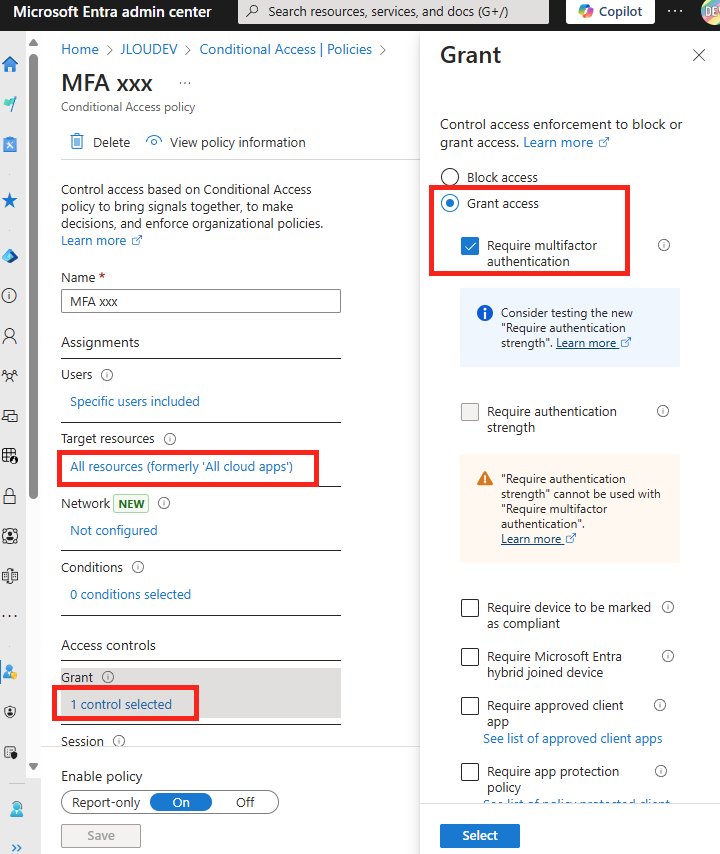The image size is (720, 854).
Task: Click the Copilot button in header
Action: pos(610,11)
